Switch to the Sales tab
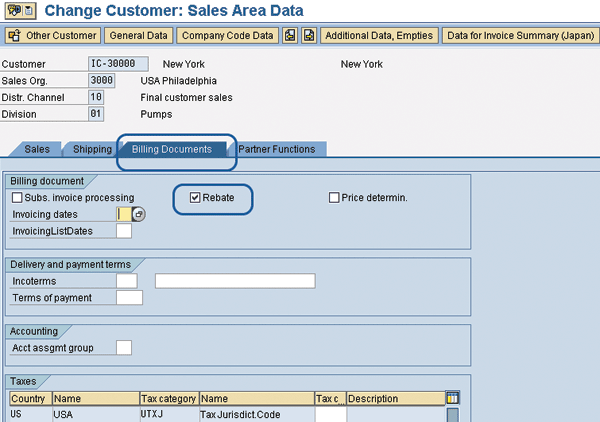600x422 pixels. [37, 149]
